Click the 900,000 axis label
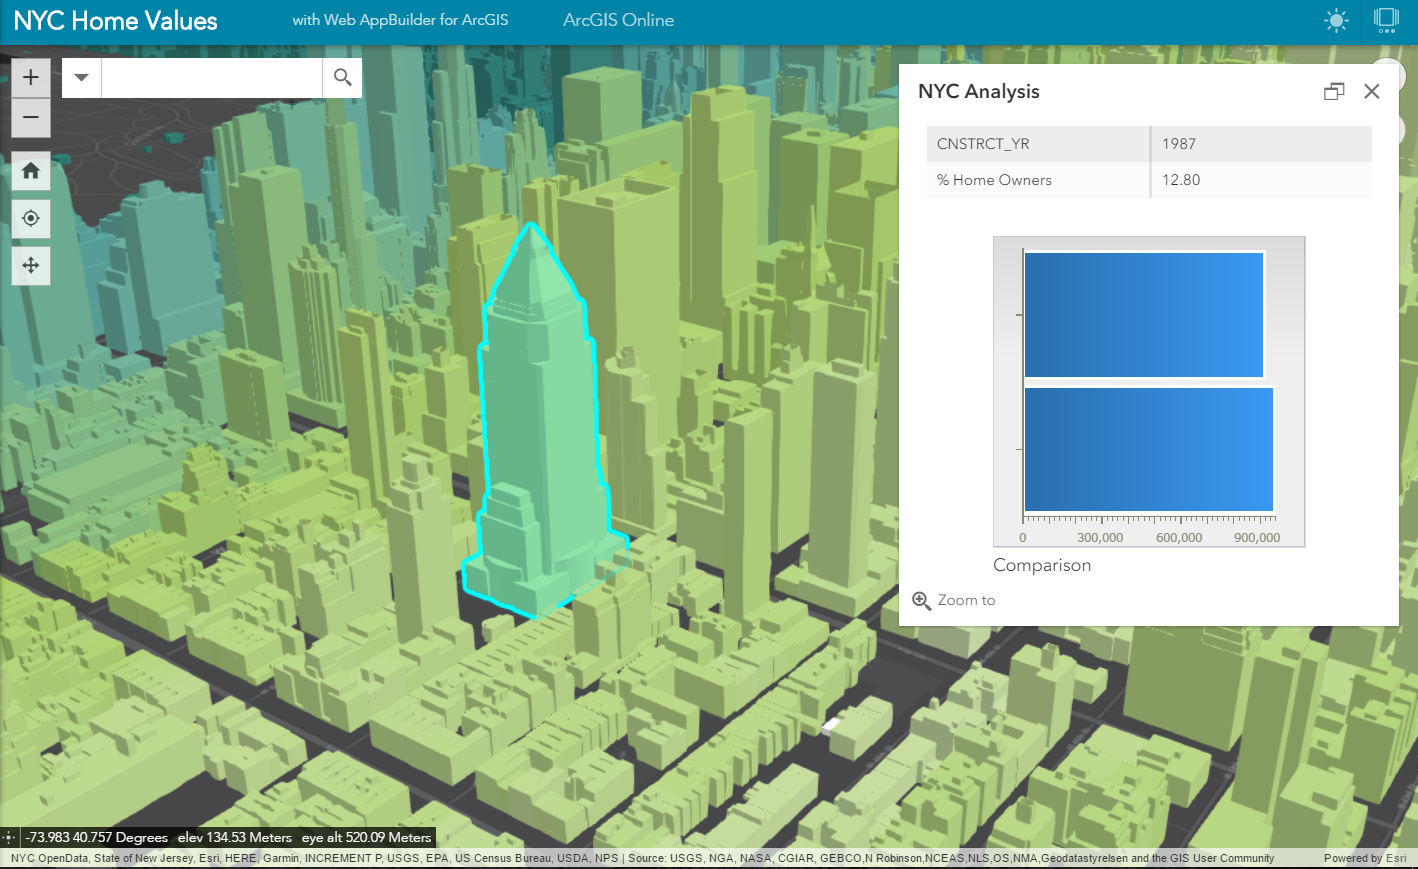Image resolution: width=1418 pixels, height=869 pixels. pos(1257,538)
